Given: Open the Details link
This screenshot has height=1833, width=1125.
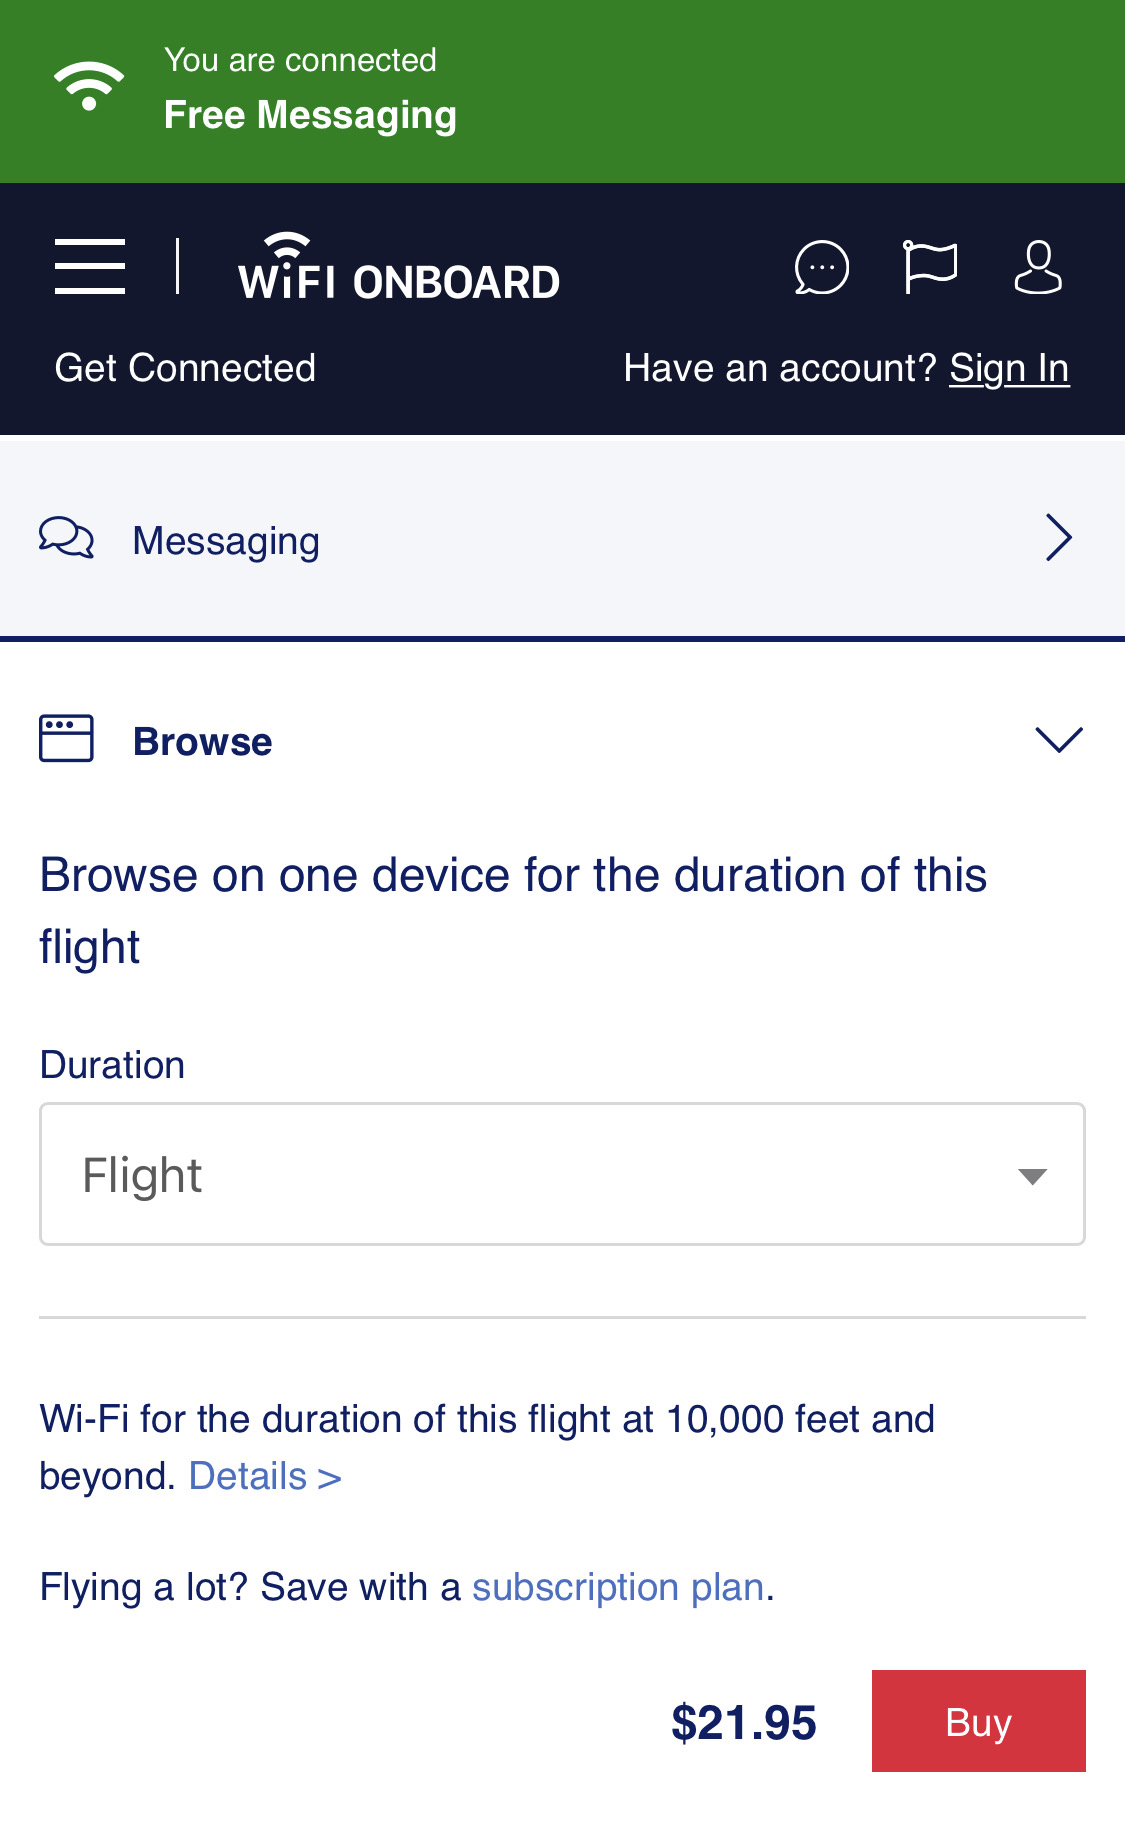Looking at the screenshot, I should (x=265, y=1477).
